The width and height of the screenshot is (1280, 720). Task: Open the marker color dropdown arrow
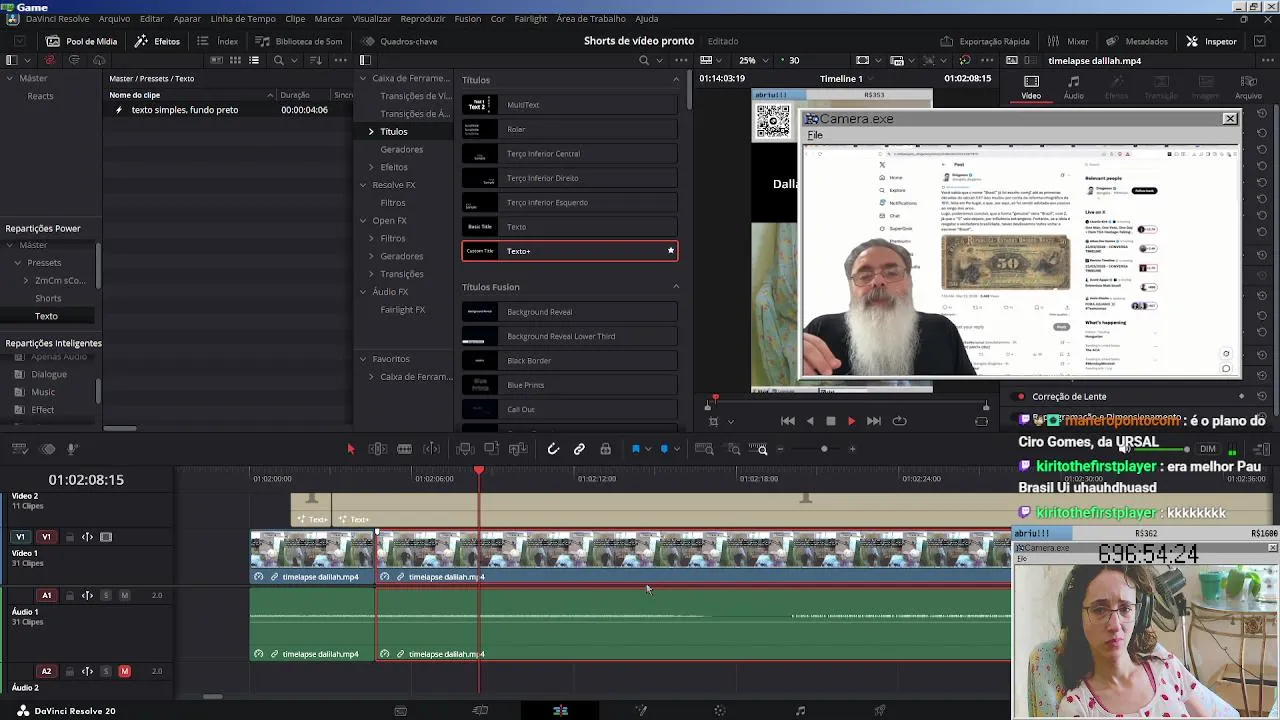coord(676,450)
